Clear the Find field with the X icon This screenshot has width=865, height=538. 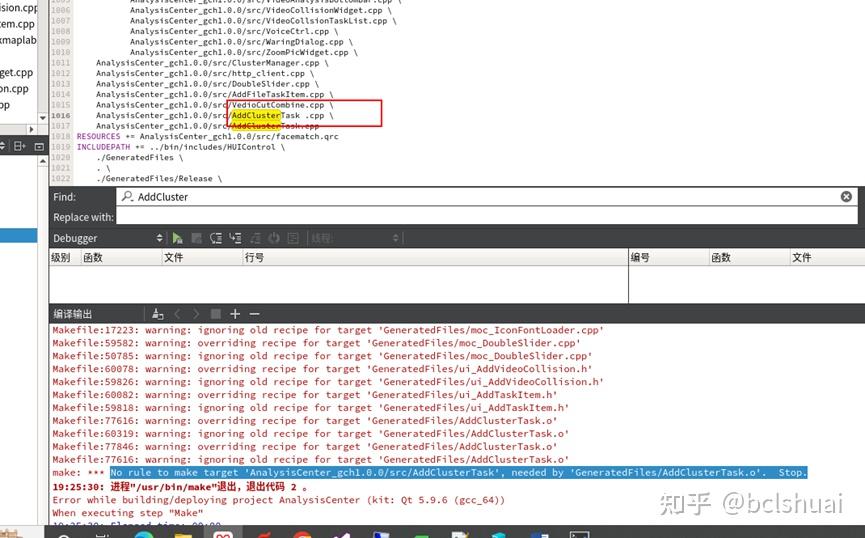point(846,196)
